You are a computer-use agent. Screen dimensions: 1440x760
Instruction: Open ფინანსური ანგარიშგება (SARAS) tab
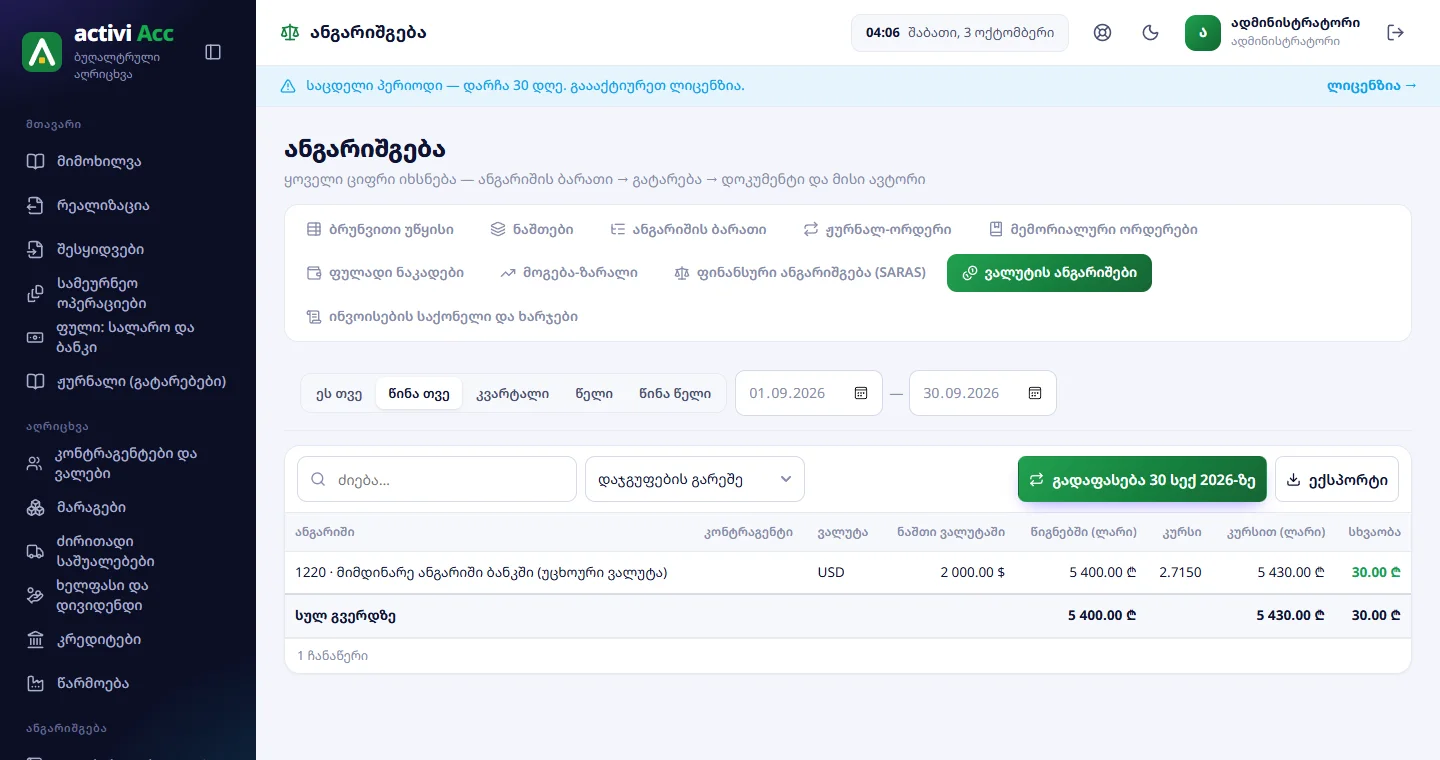click(x=800, y=273)
